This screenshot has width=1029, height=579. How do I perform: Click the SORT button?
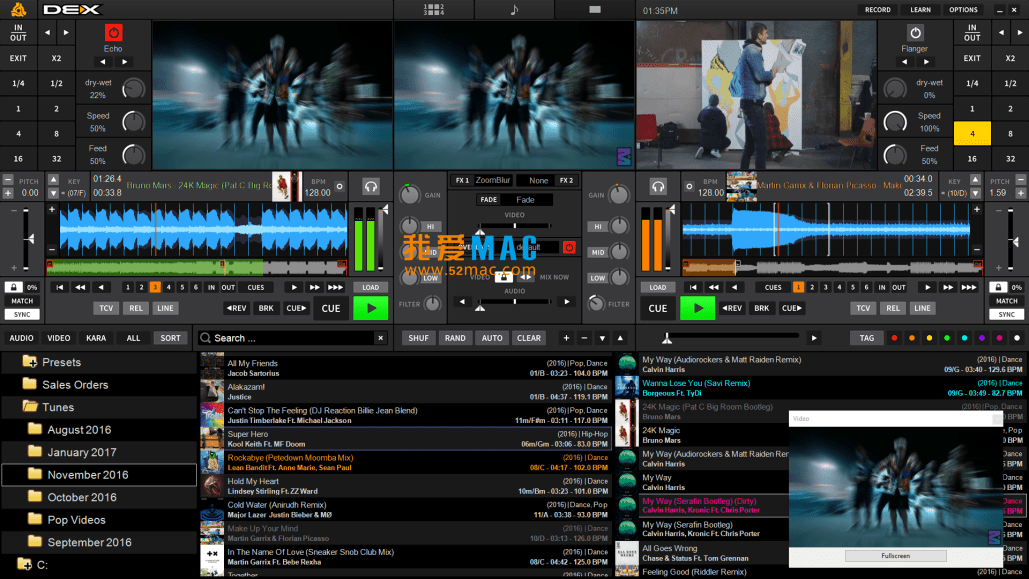170,338
